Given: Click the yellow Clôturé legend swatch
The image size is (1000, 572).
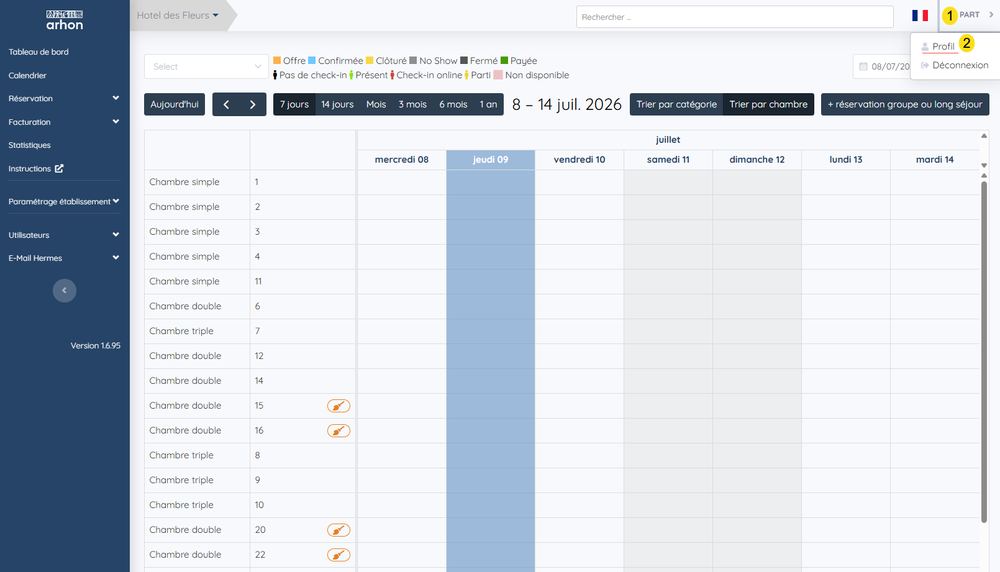Looking at the screenshot, I should 369,61.
